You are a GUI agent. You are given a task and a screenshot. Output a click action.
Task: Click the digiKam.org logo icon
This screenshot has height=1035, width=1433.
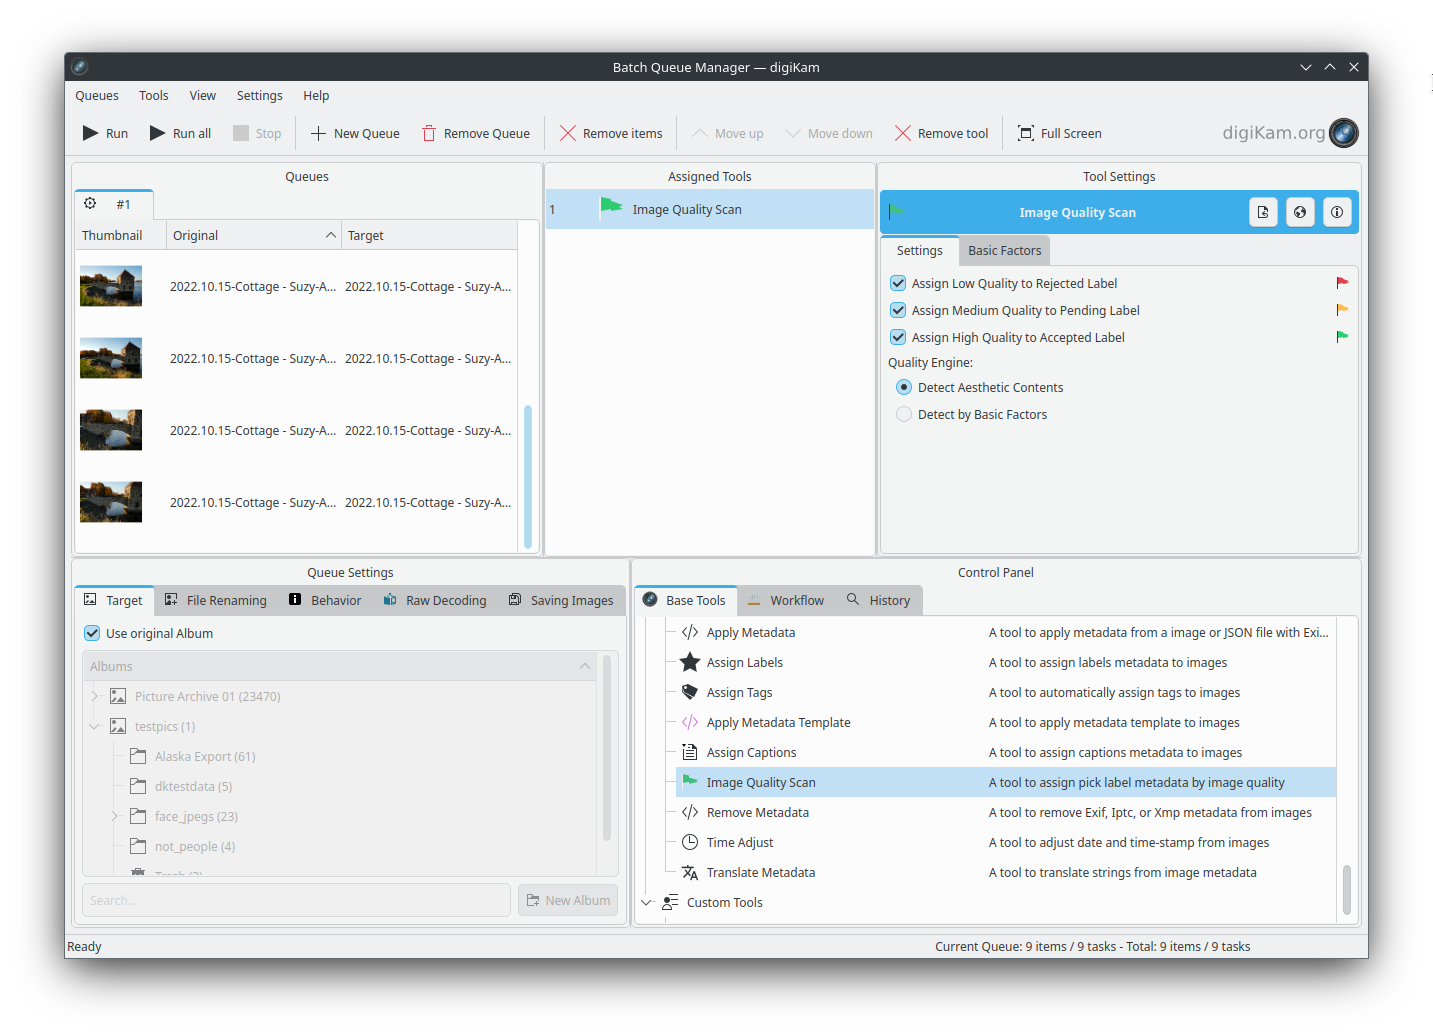tap(1343, 132)
